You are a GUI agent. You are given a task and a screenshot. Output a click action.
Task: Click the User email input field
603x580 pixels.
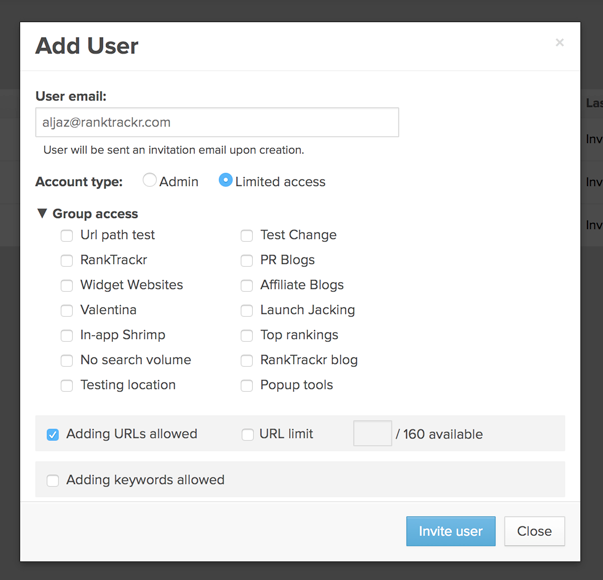pyautogui.click(x=217, y=122)
